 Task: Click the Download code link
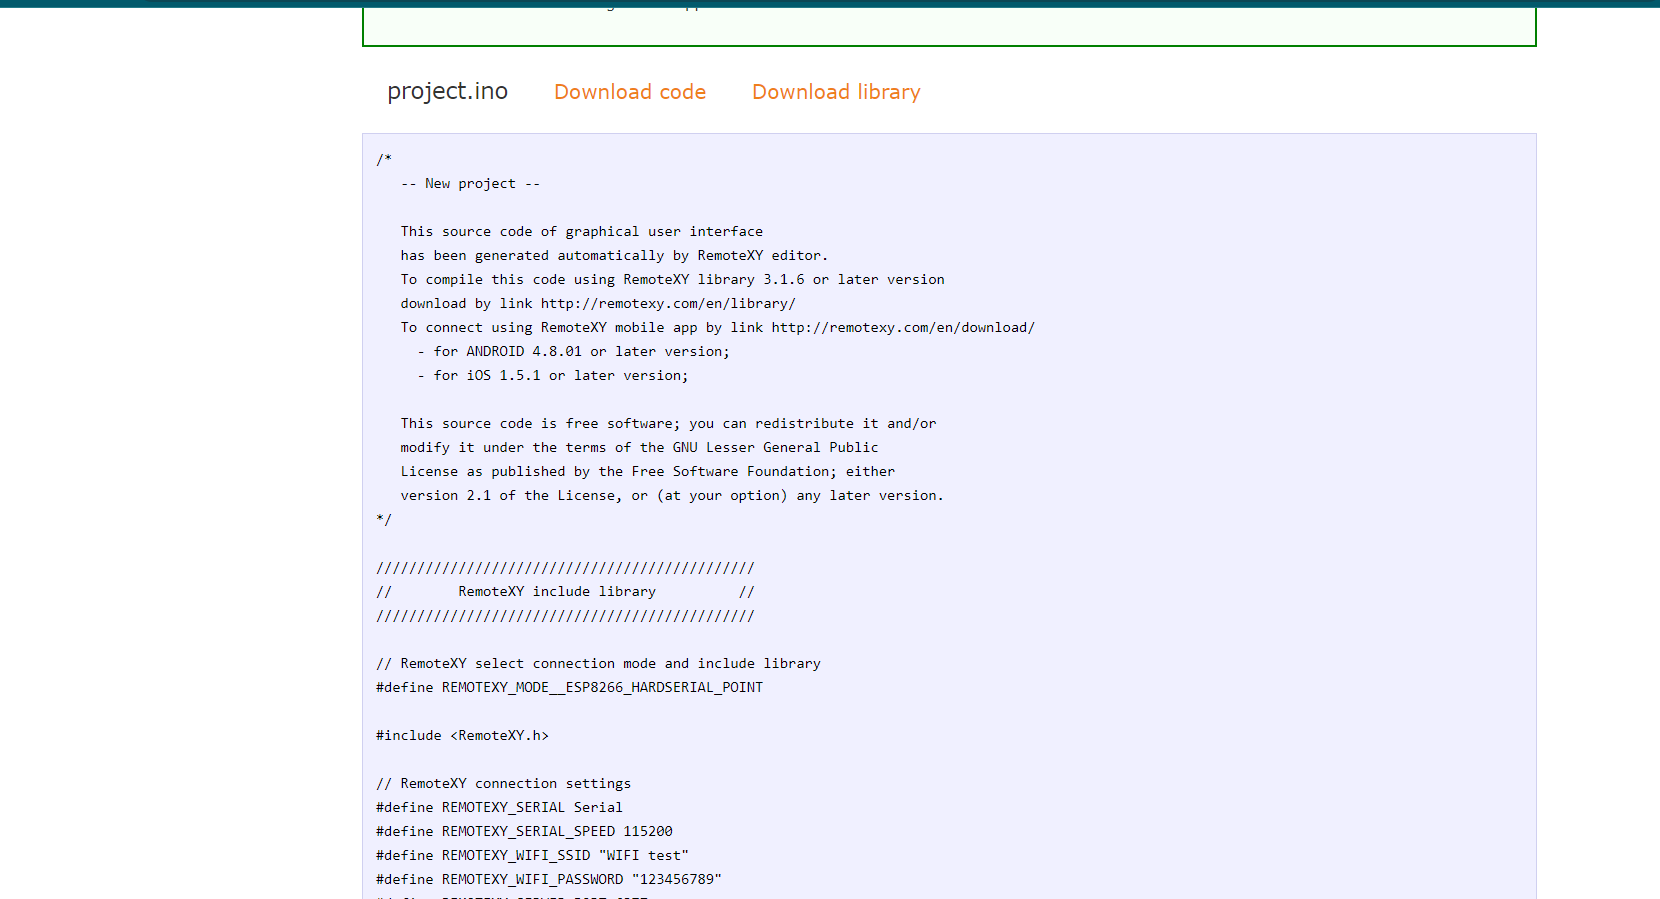point(630,92)
